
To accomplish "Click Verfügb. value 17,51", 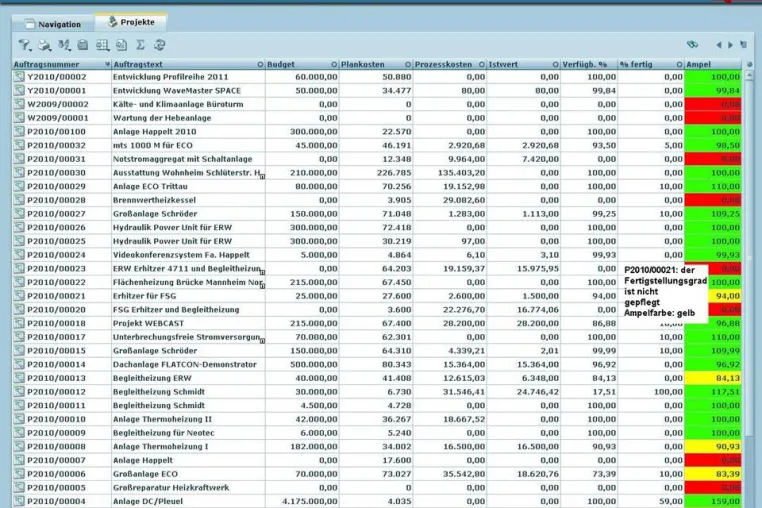I will point(604,391).
